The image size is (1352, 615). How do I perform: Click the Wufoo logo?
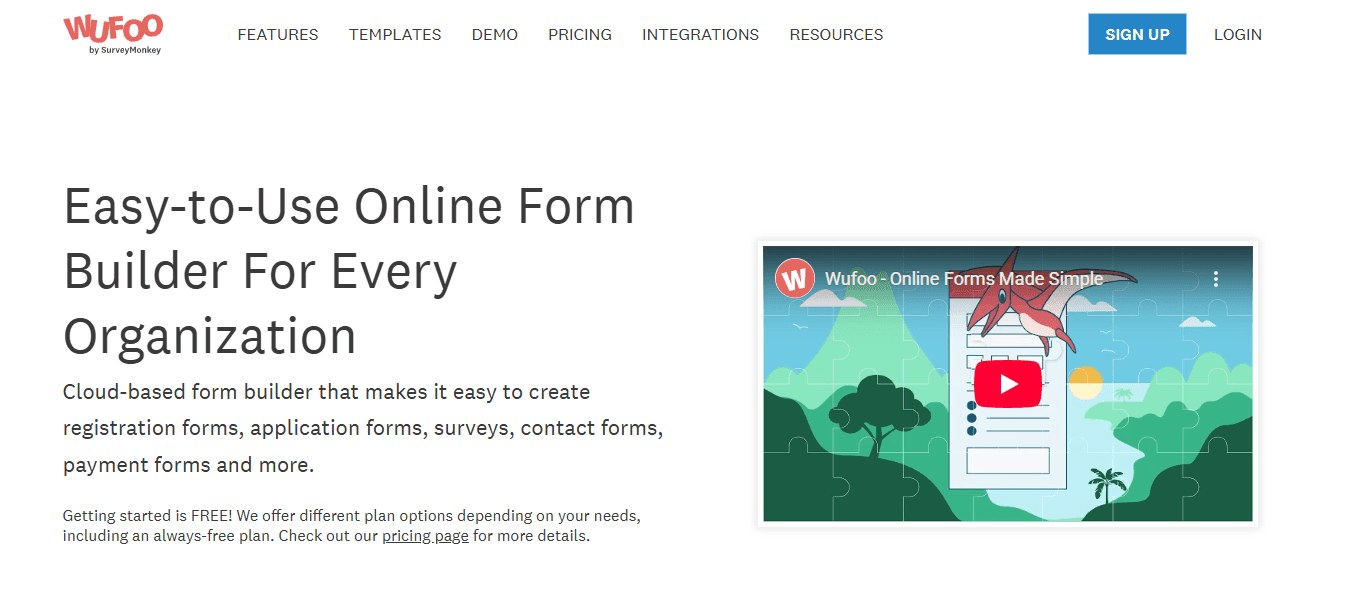pyautogui.click(x=113, y=34)
